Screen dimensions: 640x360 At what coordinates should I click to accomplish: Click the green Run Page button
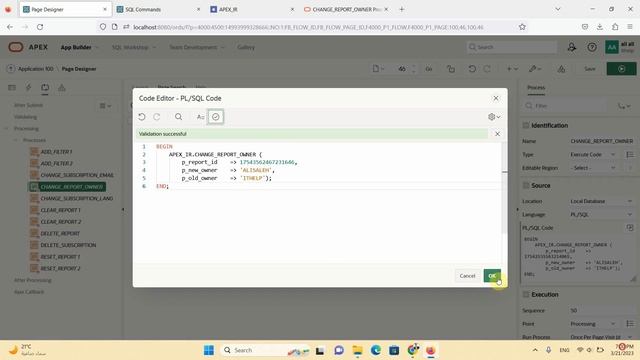pyautogui.click(x=621, y=69)
